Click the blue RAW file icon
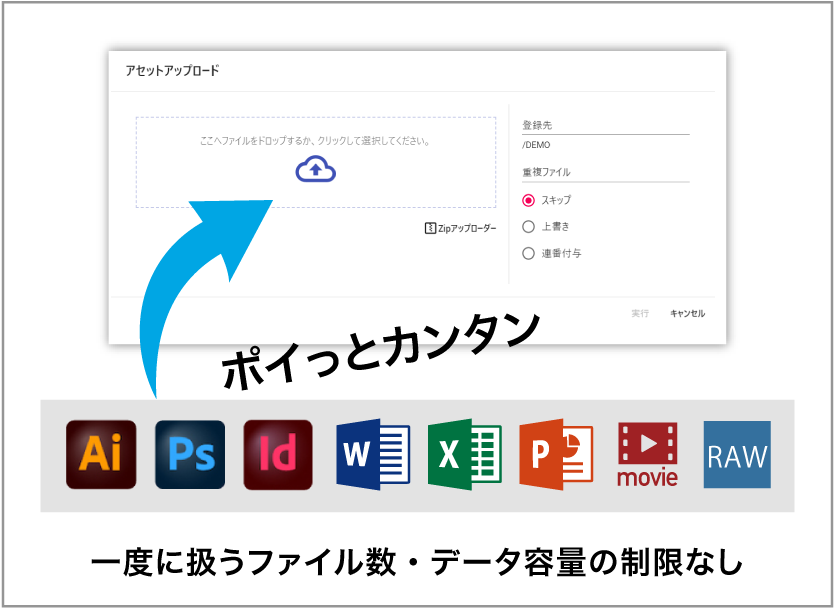Viewport: 835px width, 609px height. click(x=737, y=455)
